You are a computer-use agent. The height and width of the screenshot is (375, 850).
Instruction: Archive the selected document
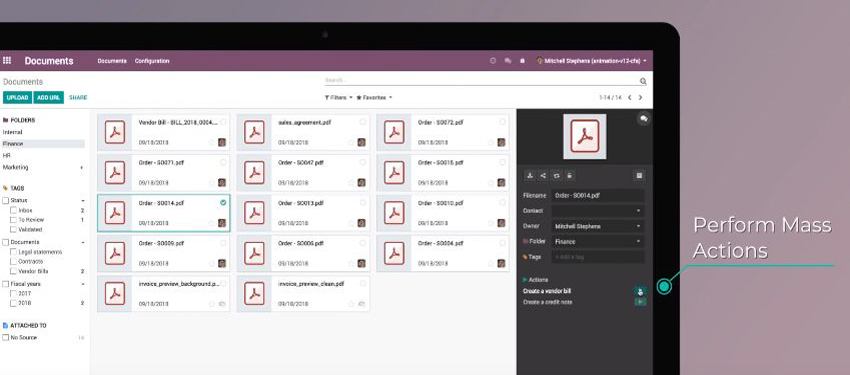click(640, 176)
